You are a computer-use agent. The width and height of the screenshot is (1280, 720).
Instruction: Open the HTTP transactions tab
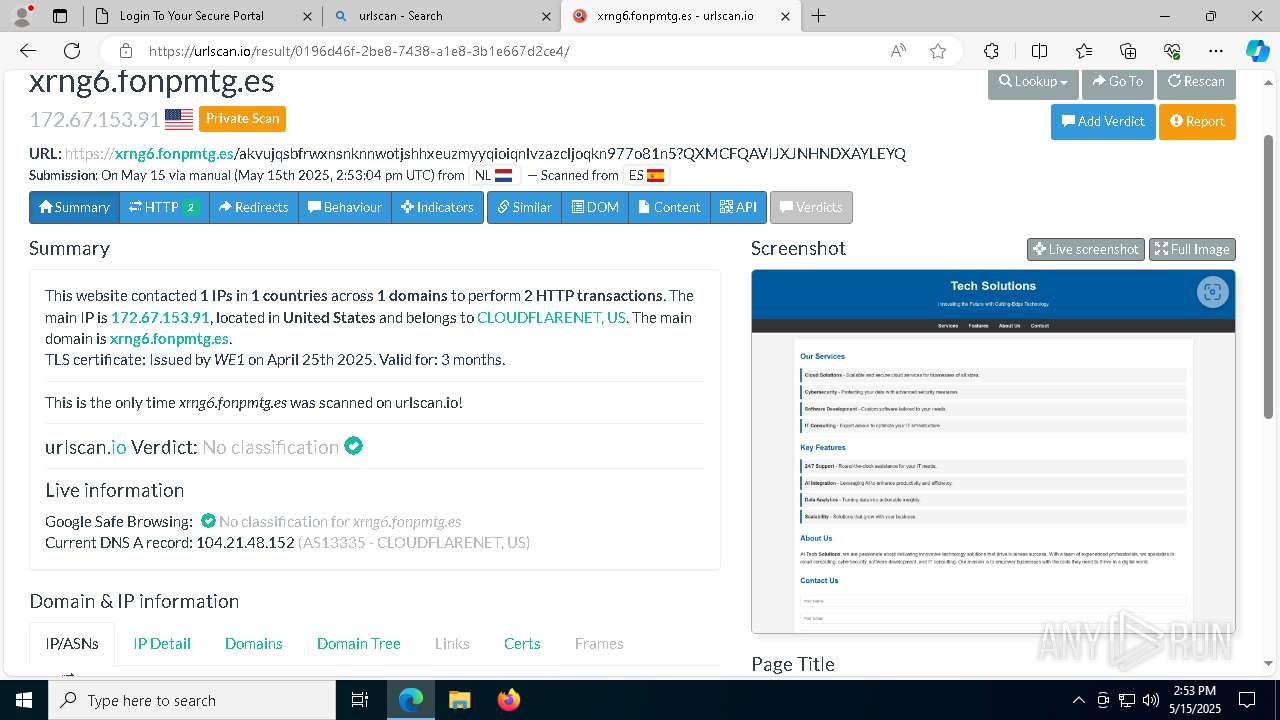[x=164, y=207]
